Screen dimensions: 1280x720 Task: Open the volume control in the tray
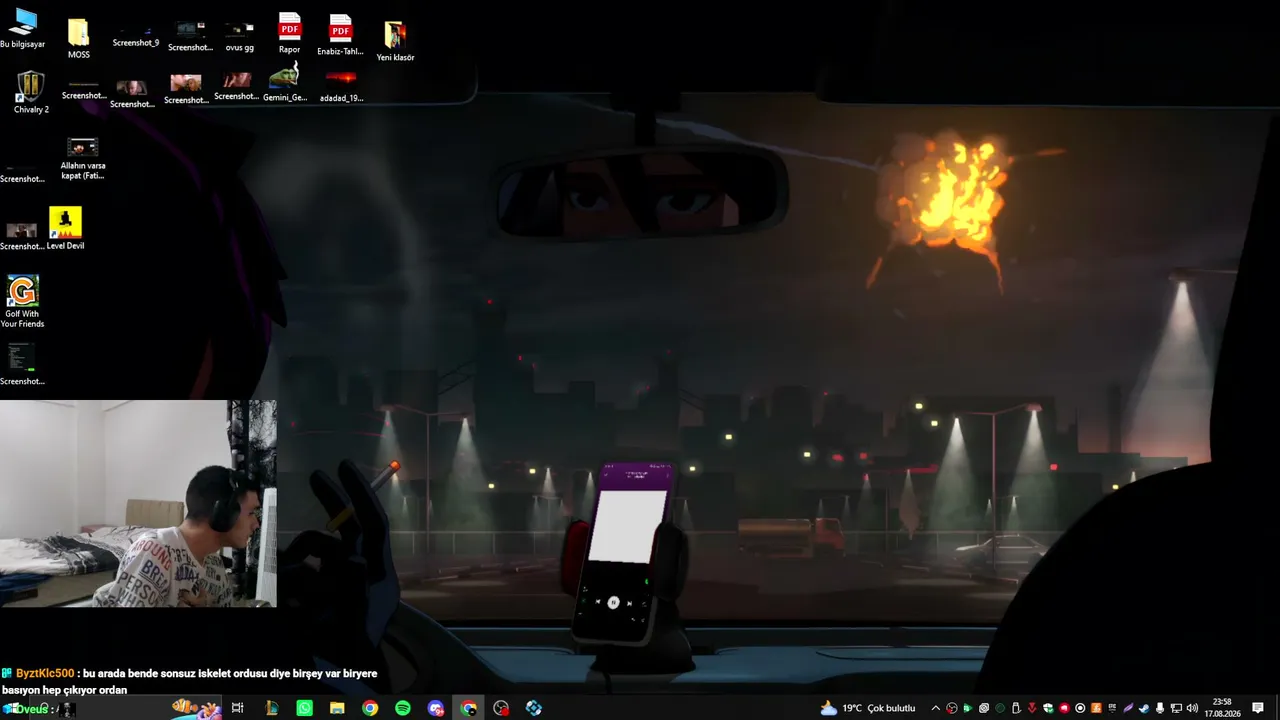pyautogui.click(x=1192, y=708)
